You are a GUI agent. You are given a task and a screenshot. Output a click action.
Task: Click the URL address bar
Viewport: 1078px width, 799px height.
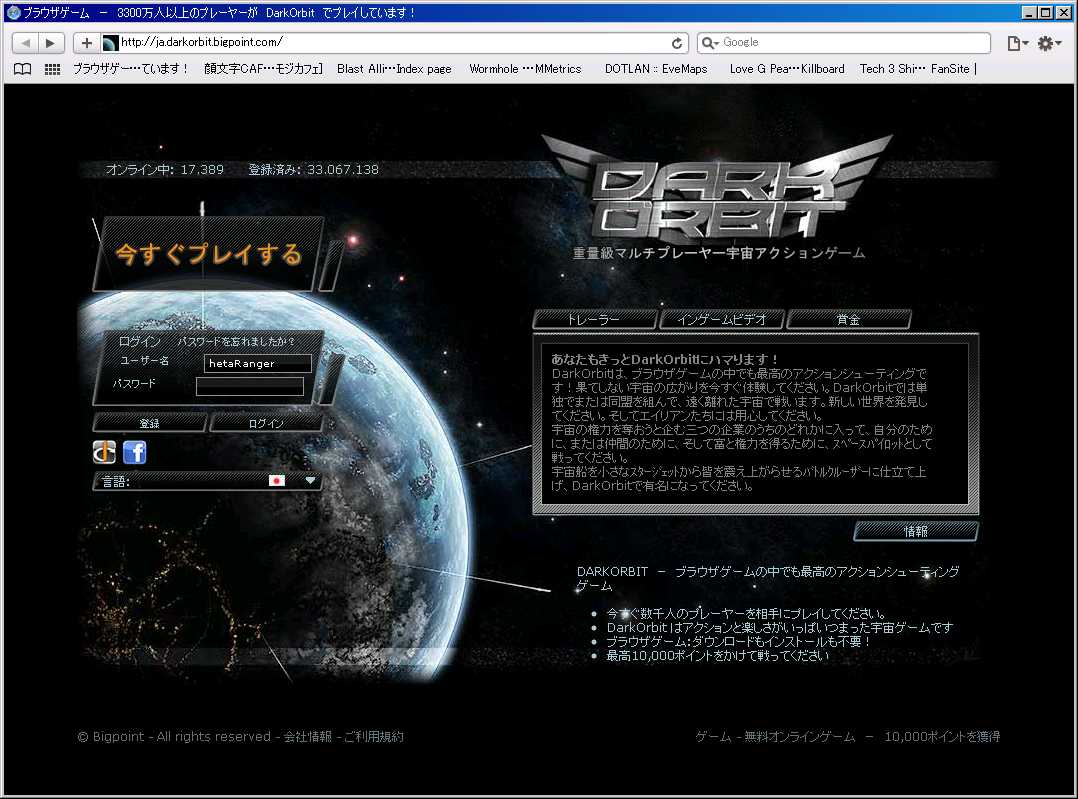(x=394, y=43)
